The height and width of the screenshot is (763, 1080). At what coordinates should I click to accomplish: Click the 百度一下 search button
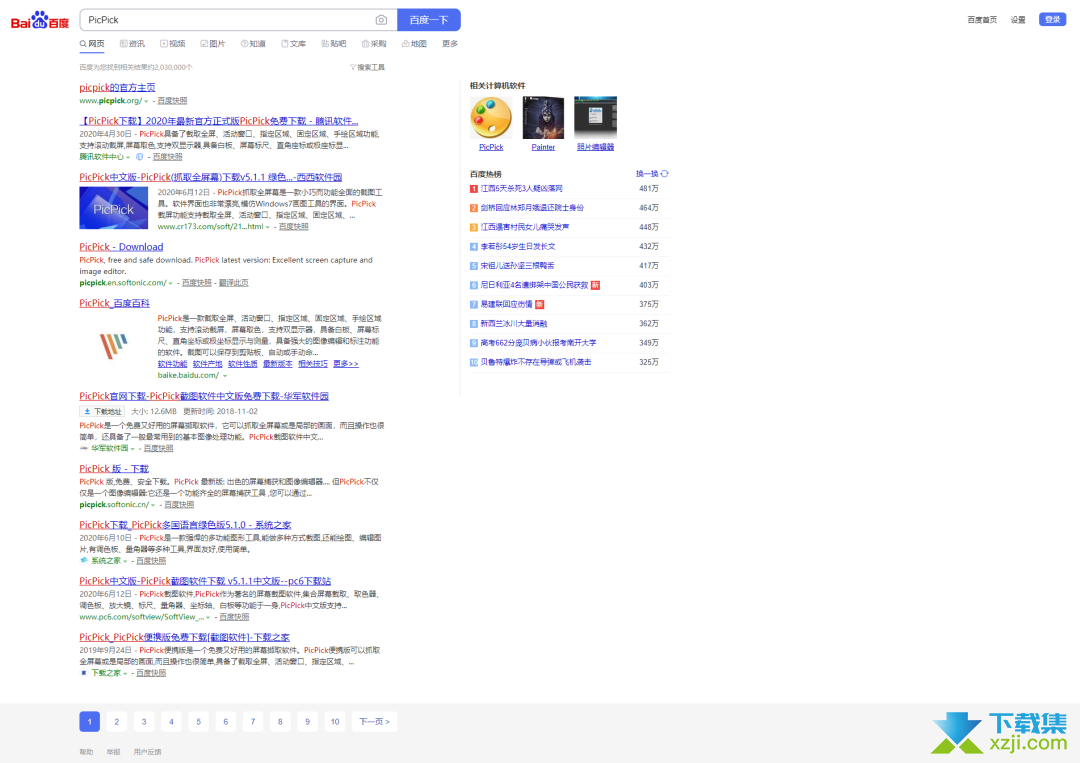pyautogui.click(x=428, y=20)
